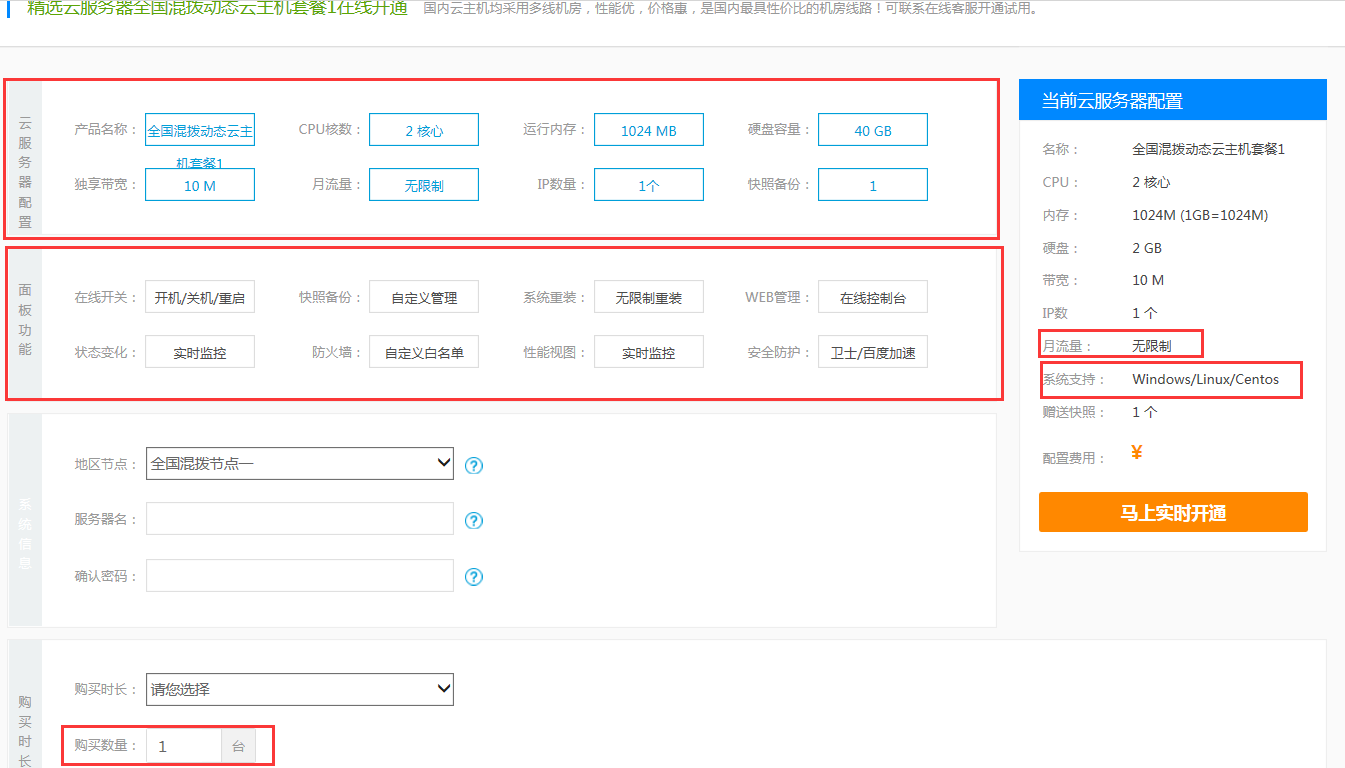This screenshot has width=1345, height=768.
Task: Select the 硬盘容量 40 GB box
Action: [873, 130]
